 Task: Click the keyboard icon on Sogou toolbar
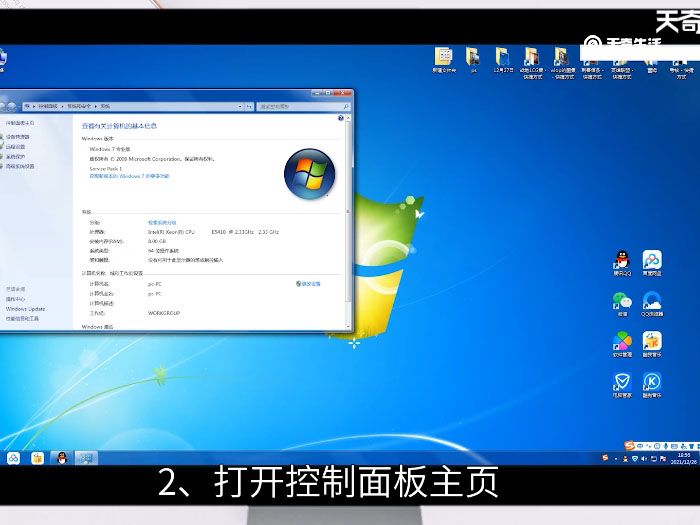click(x=674, y=446)
